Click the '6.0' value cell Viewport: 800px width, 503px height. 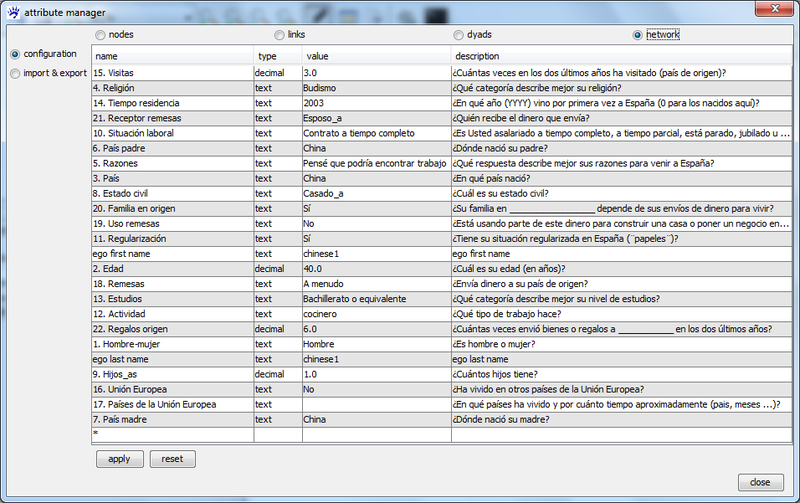pyautogui.click(x=377, y=329)
